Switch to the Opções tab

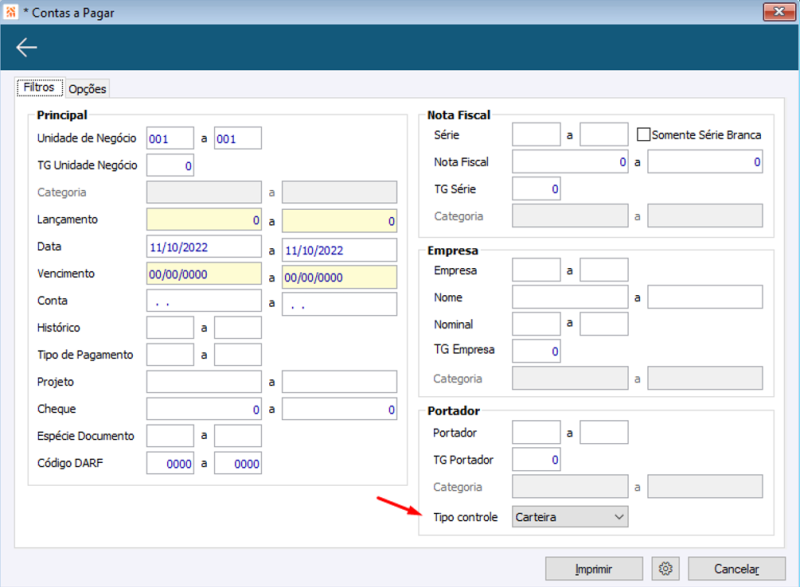click(x=87, y=89)
